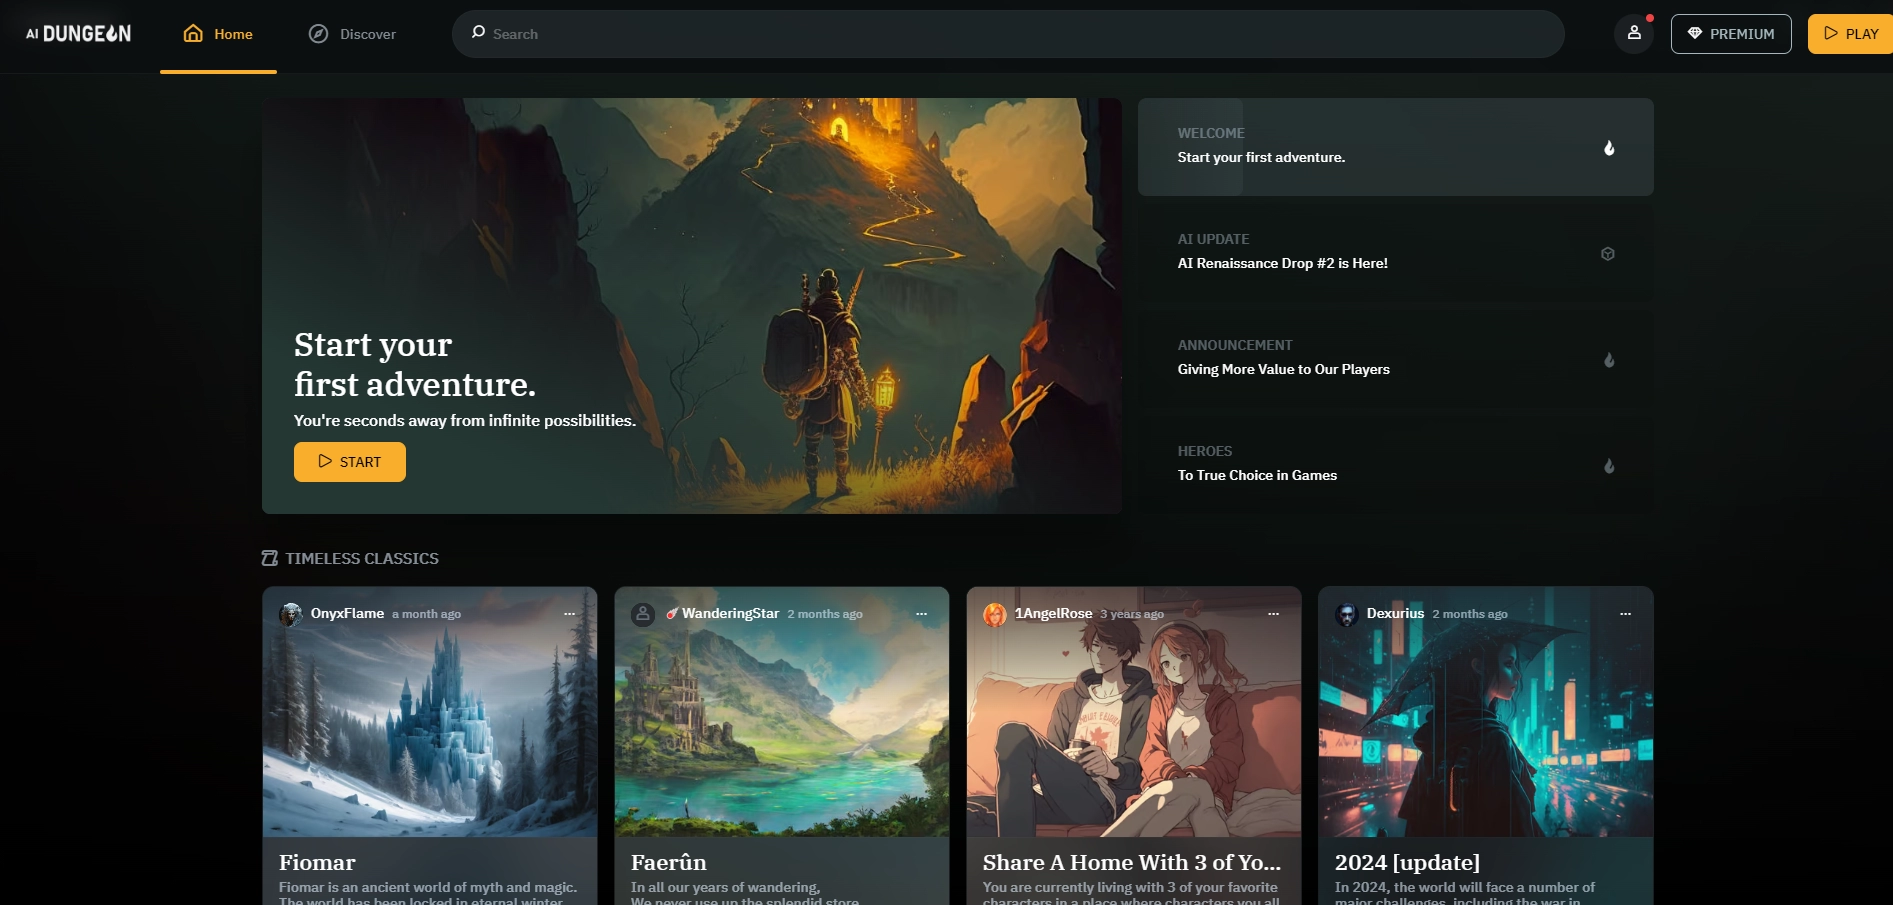The image size is (1893, 905).
Task: Click the cube icon beside AI Update
Action: [x=1607, y=254]
